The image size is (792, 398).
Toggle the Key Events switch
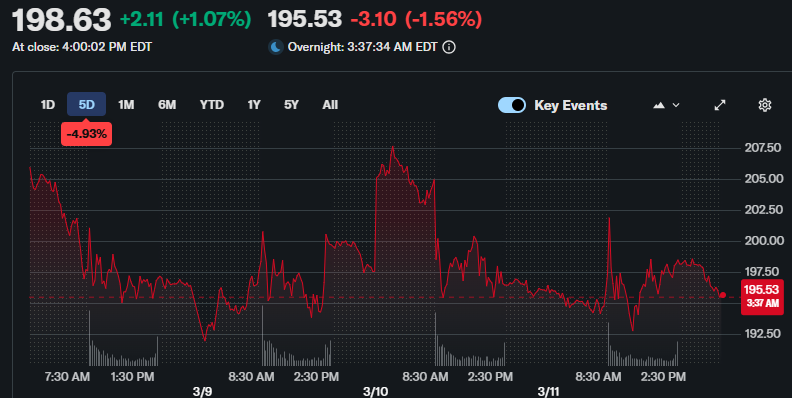tap(512, 105)
